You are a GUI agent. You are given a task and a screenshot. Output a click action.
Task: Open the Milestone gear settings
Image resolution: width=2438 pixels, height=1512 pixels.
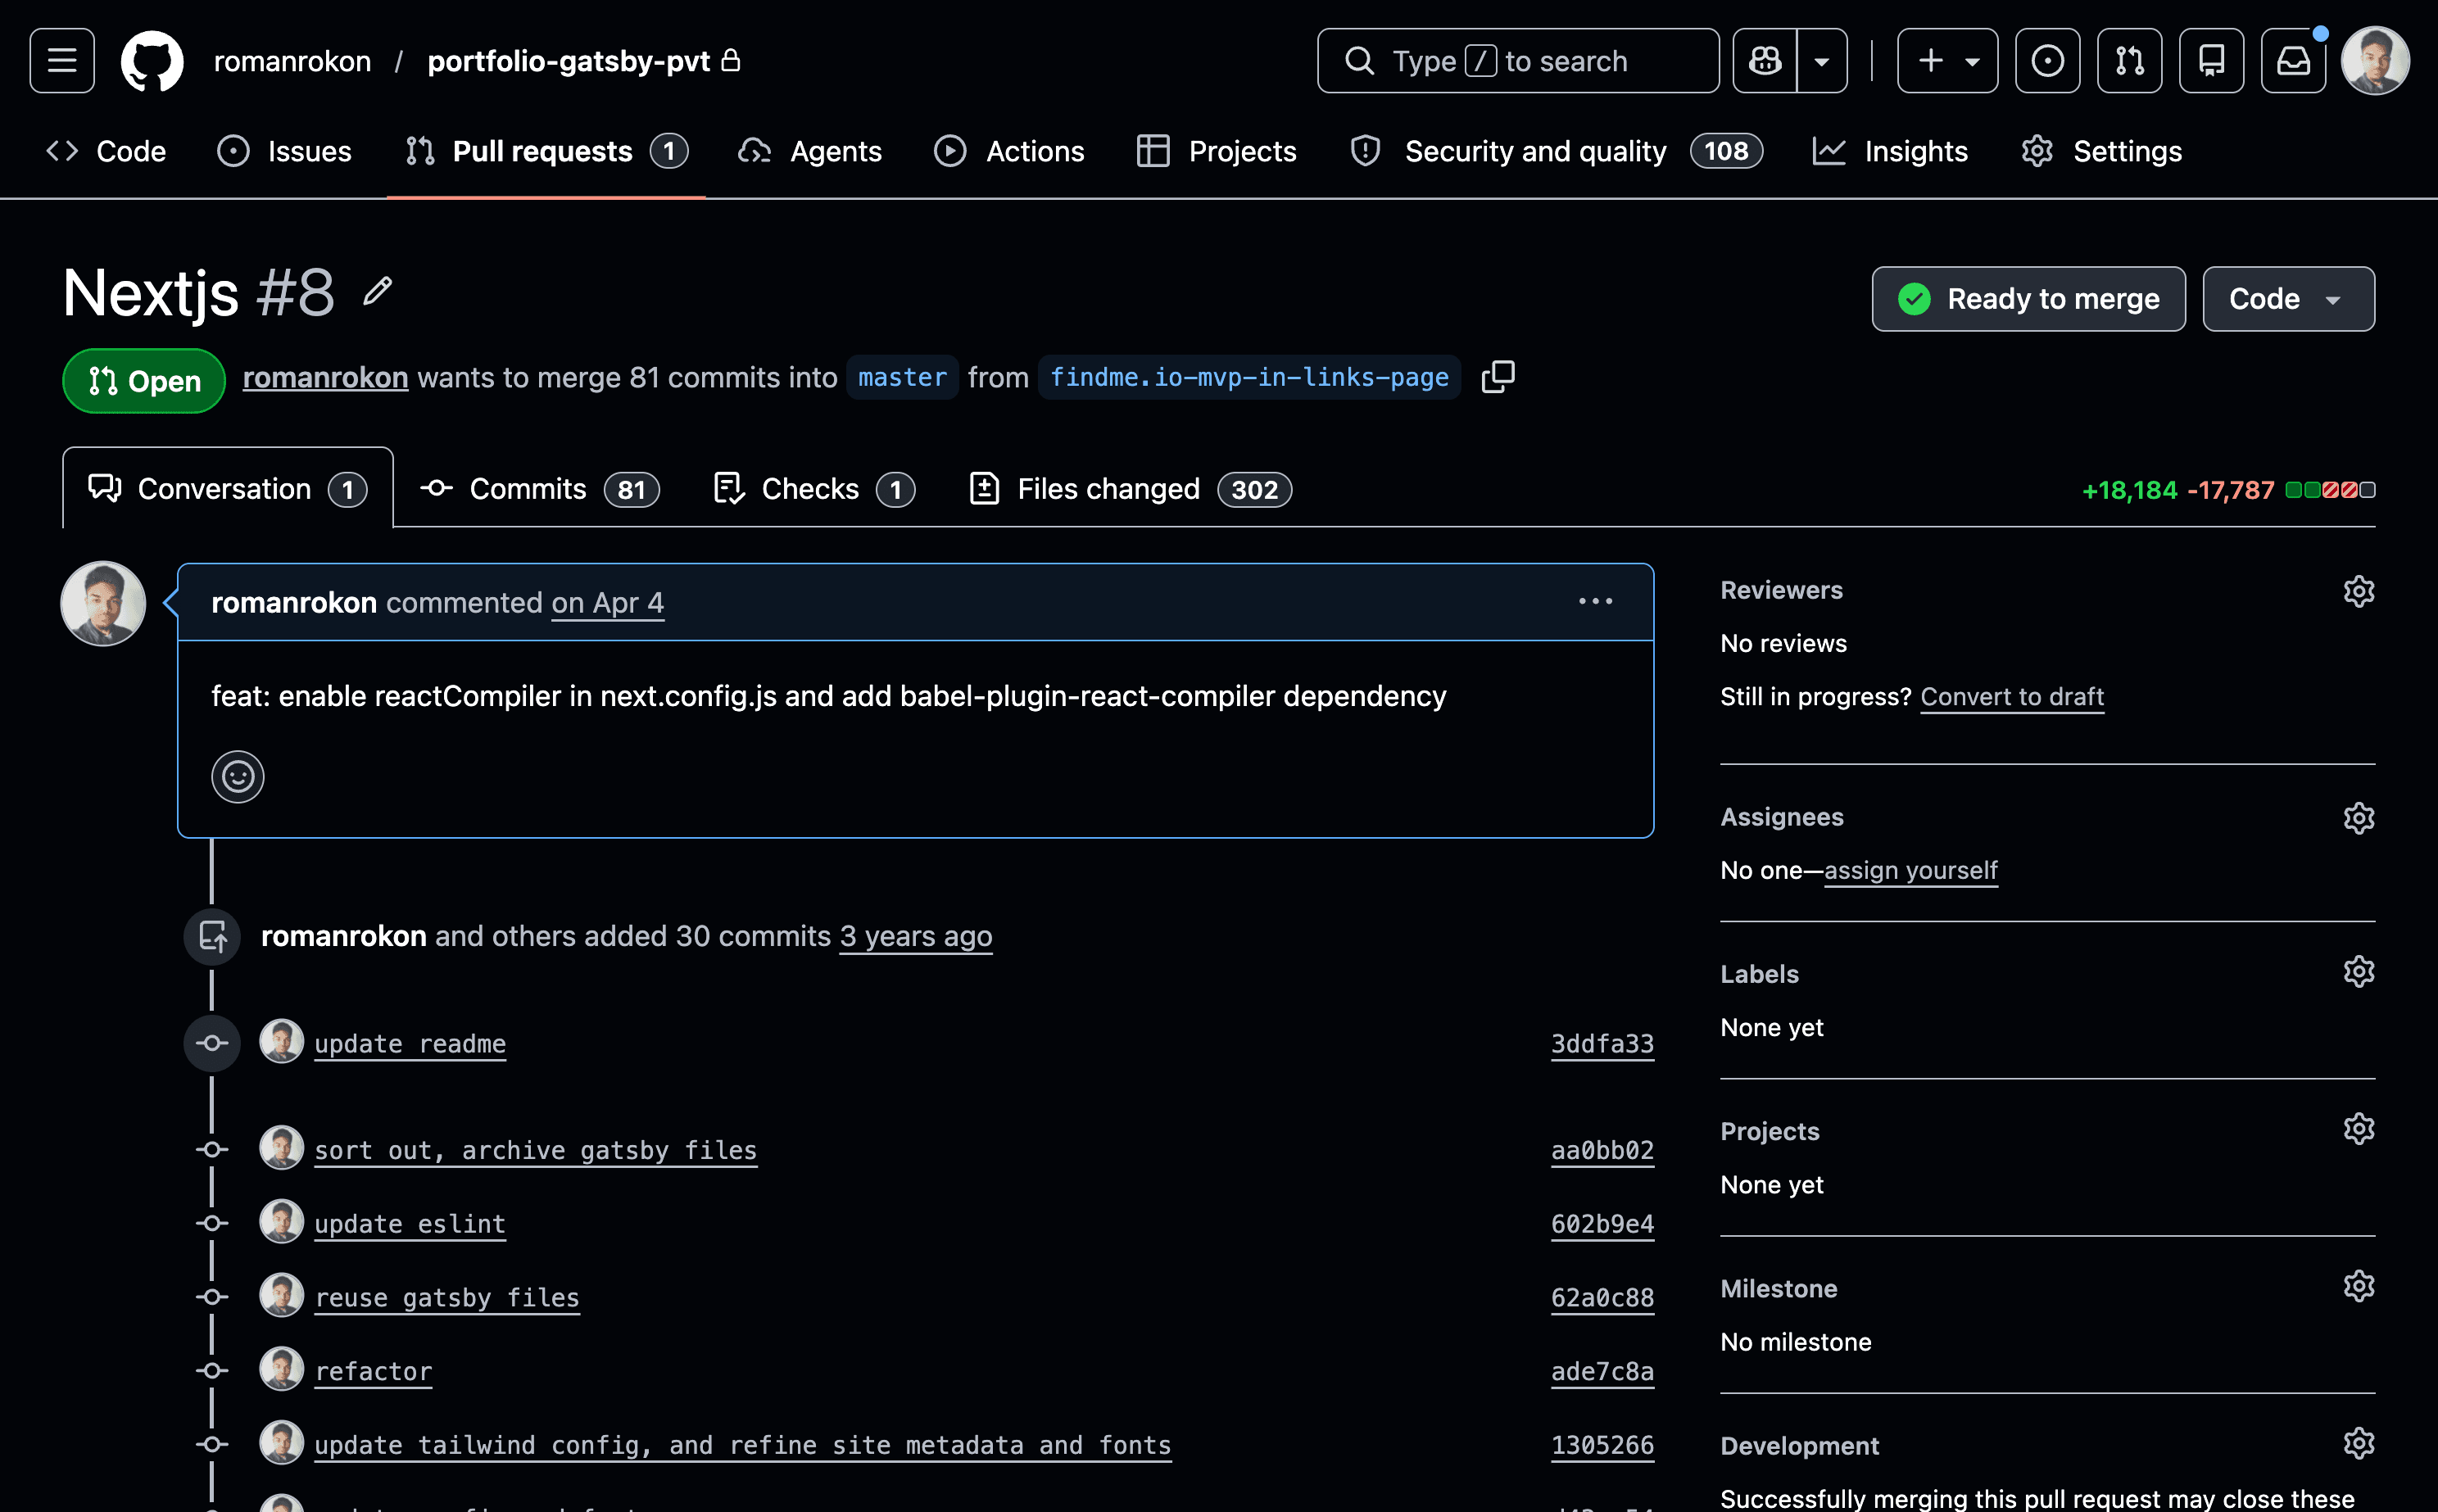(x=2359, y=1286)
